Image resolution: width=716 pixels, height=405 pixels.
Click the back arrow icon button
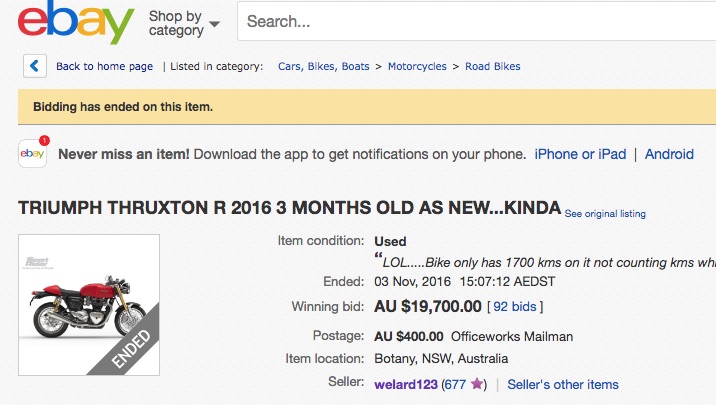(x=35, y=66)
